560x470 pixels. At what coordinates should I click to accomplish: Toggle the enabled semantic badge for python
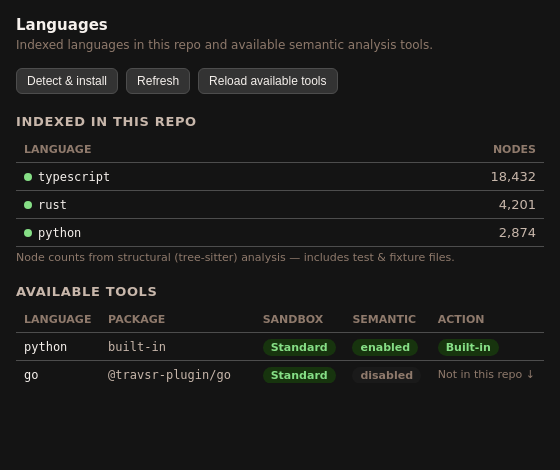(385, 347)
